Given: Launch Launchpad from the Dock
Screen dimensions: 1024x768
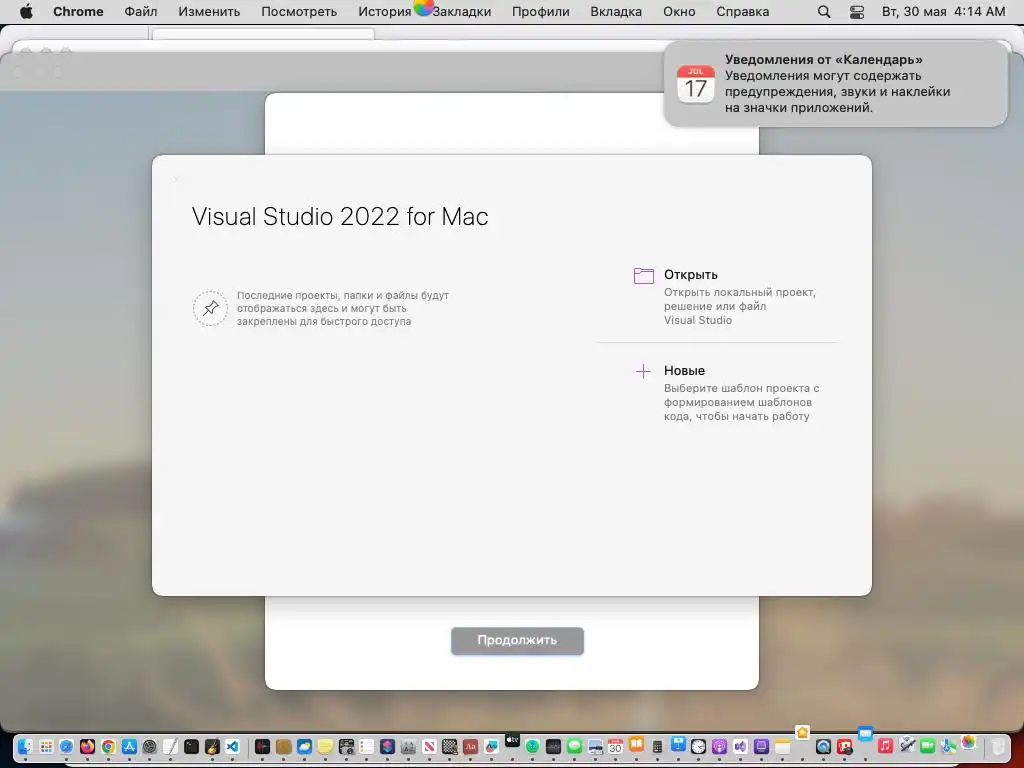Looking at the screenshot, I should pos(46,746).
